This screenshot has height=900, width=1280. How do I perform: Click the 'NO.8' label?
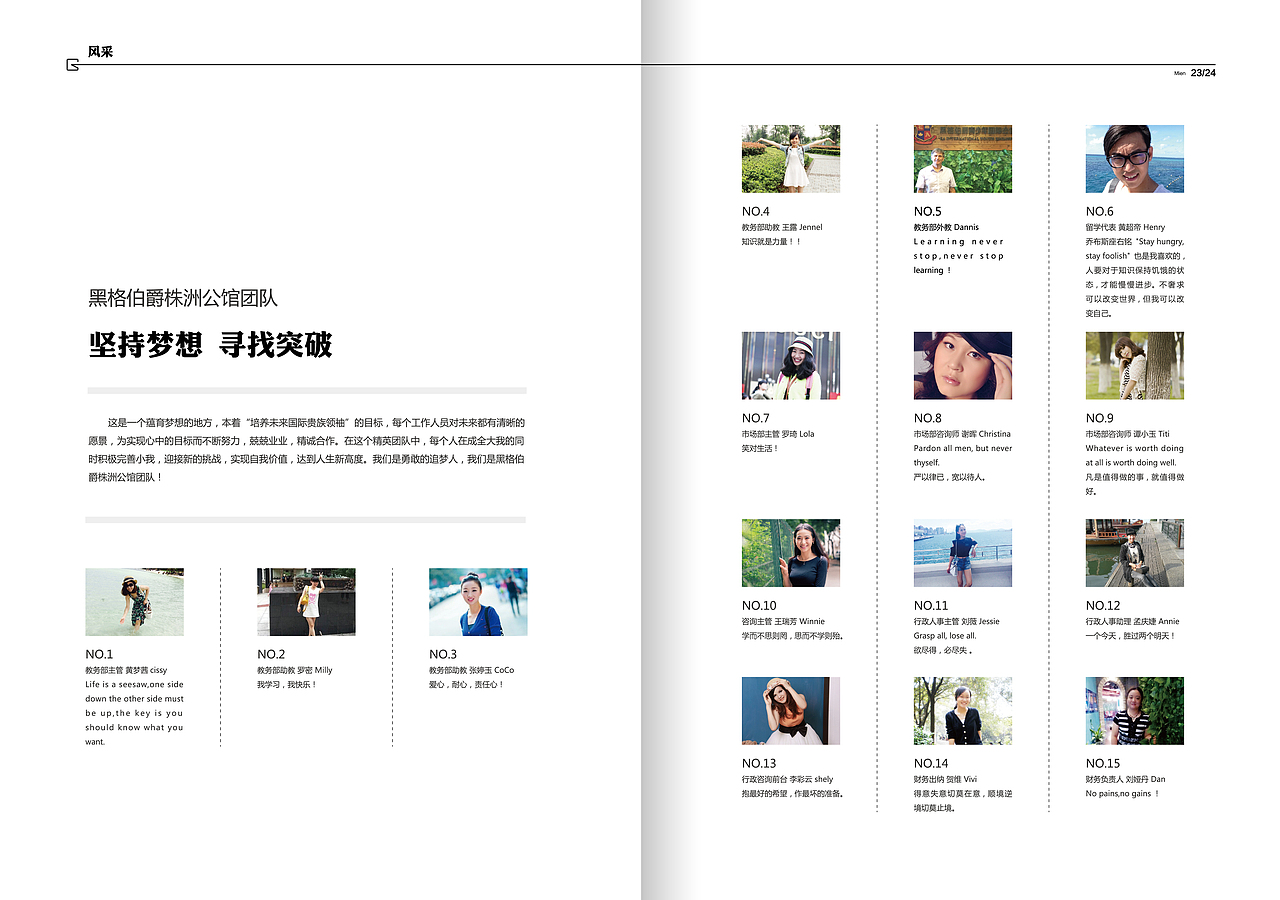(x=928, y=418)
